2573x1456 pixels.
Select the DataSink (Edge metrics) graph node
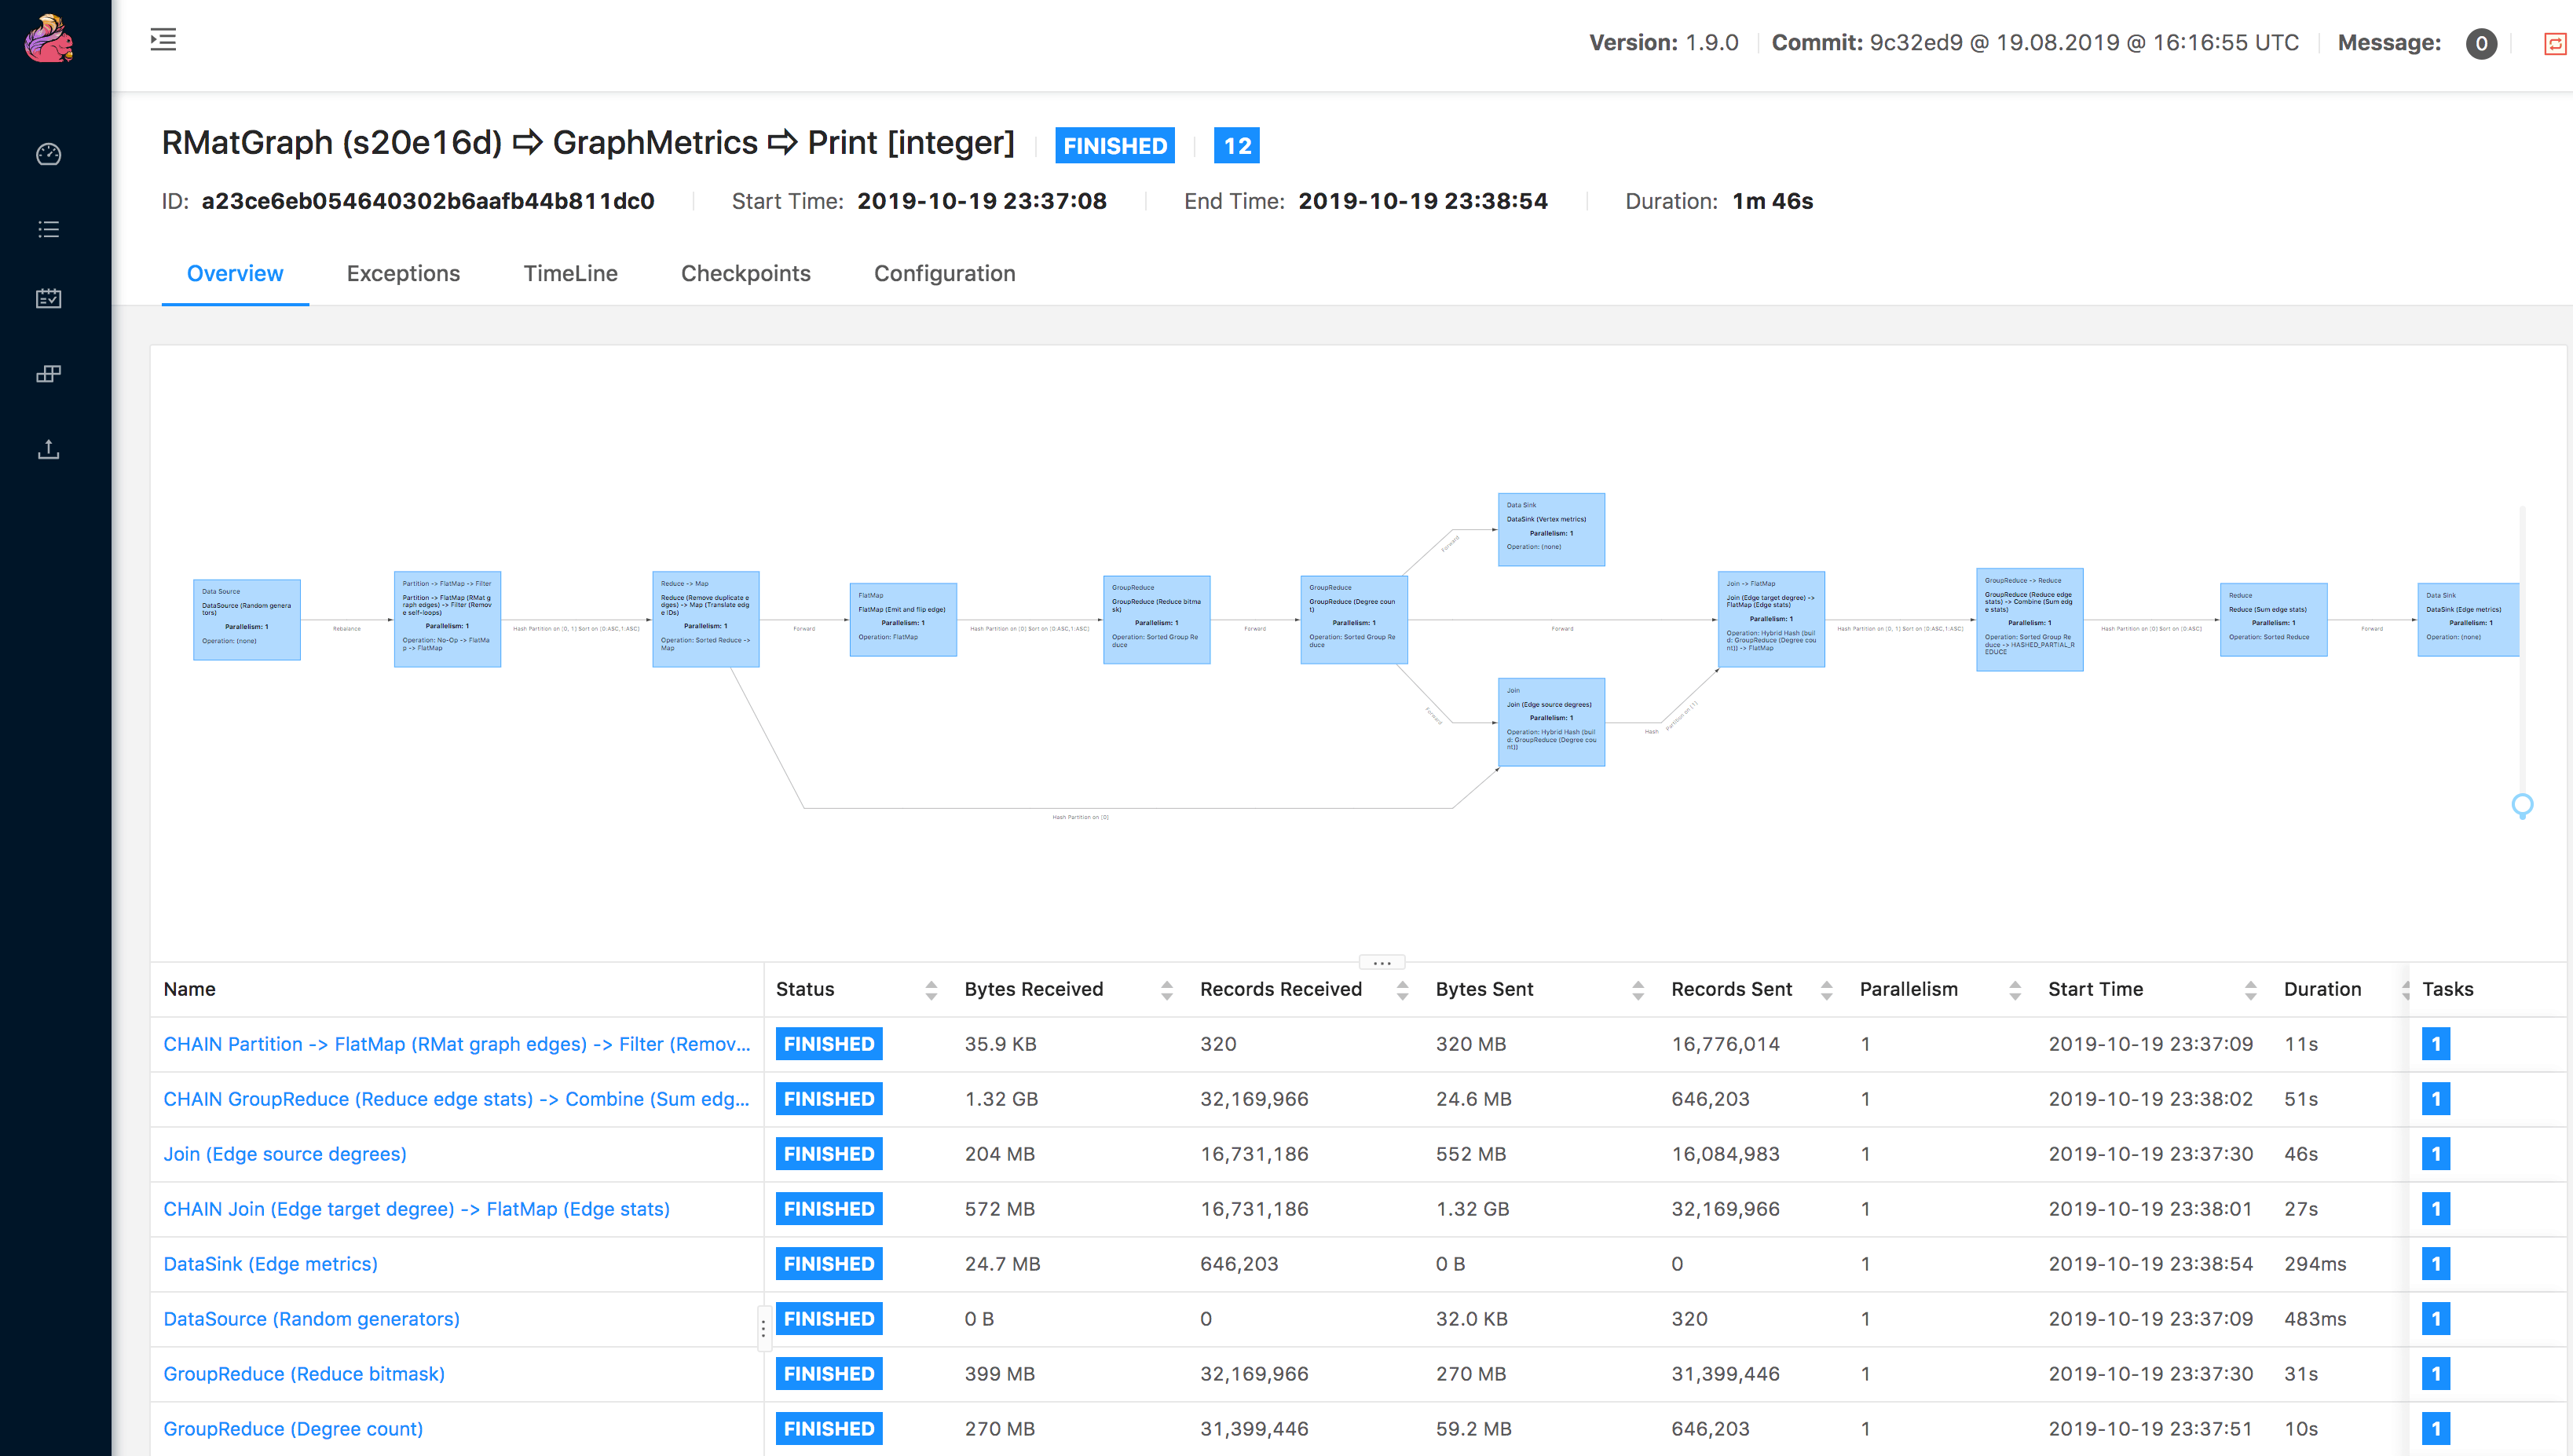(2468, 619)
